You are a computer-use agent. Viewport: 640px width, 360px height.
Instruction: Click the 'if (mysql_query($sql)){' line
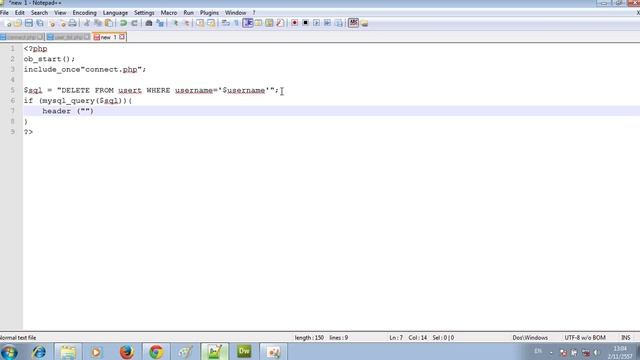78,100
